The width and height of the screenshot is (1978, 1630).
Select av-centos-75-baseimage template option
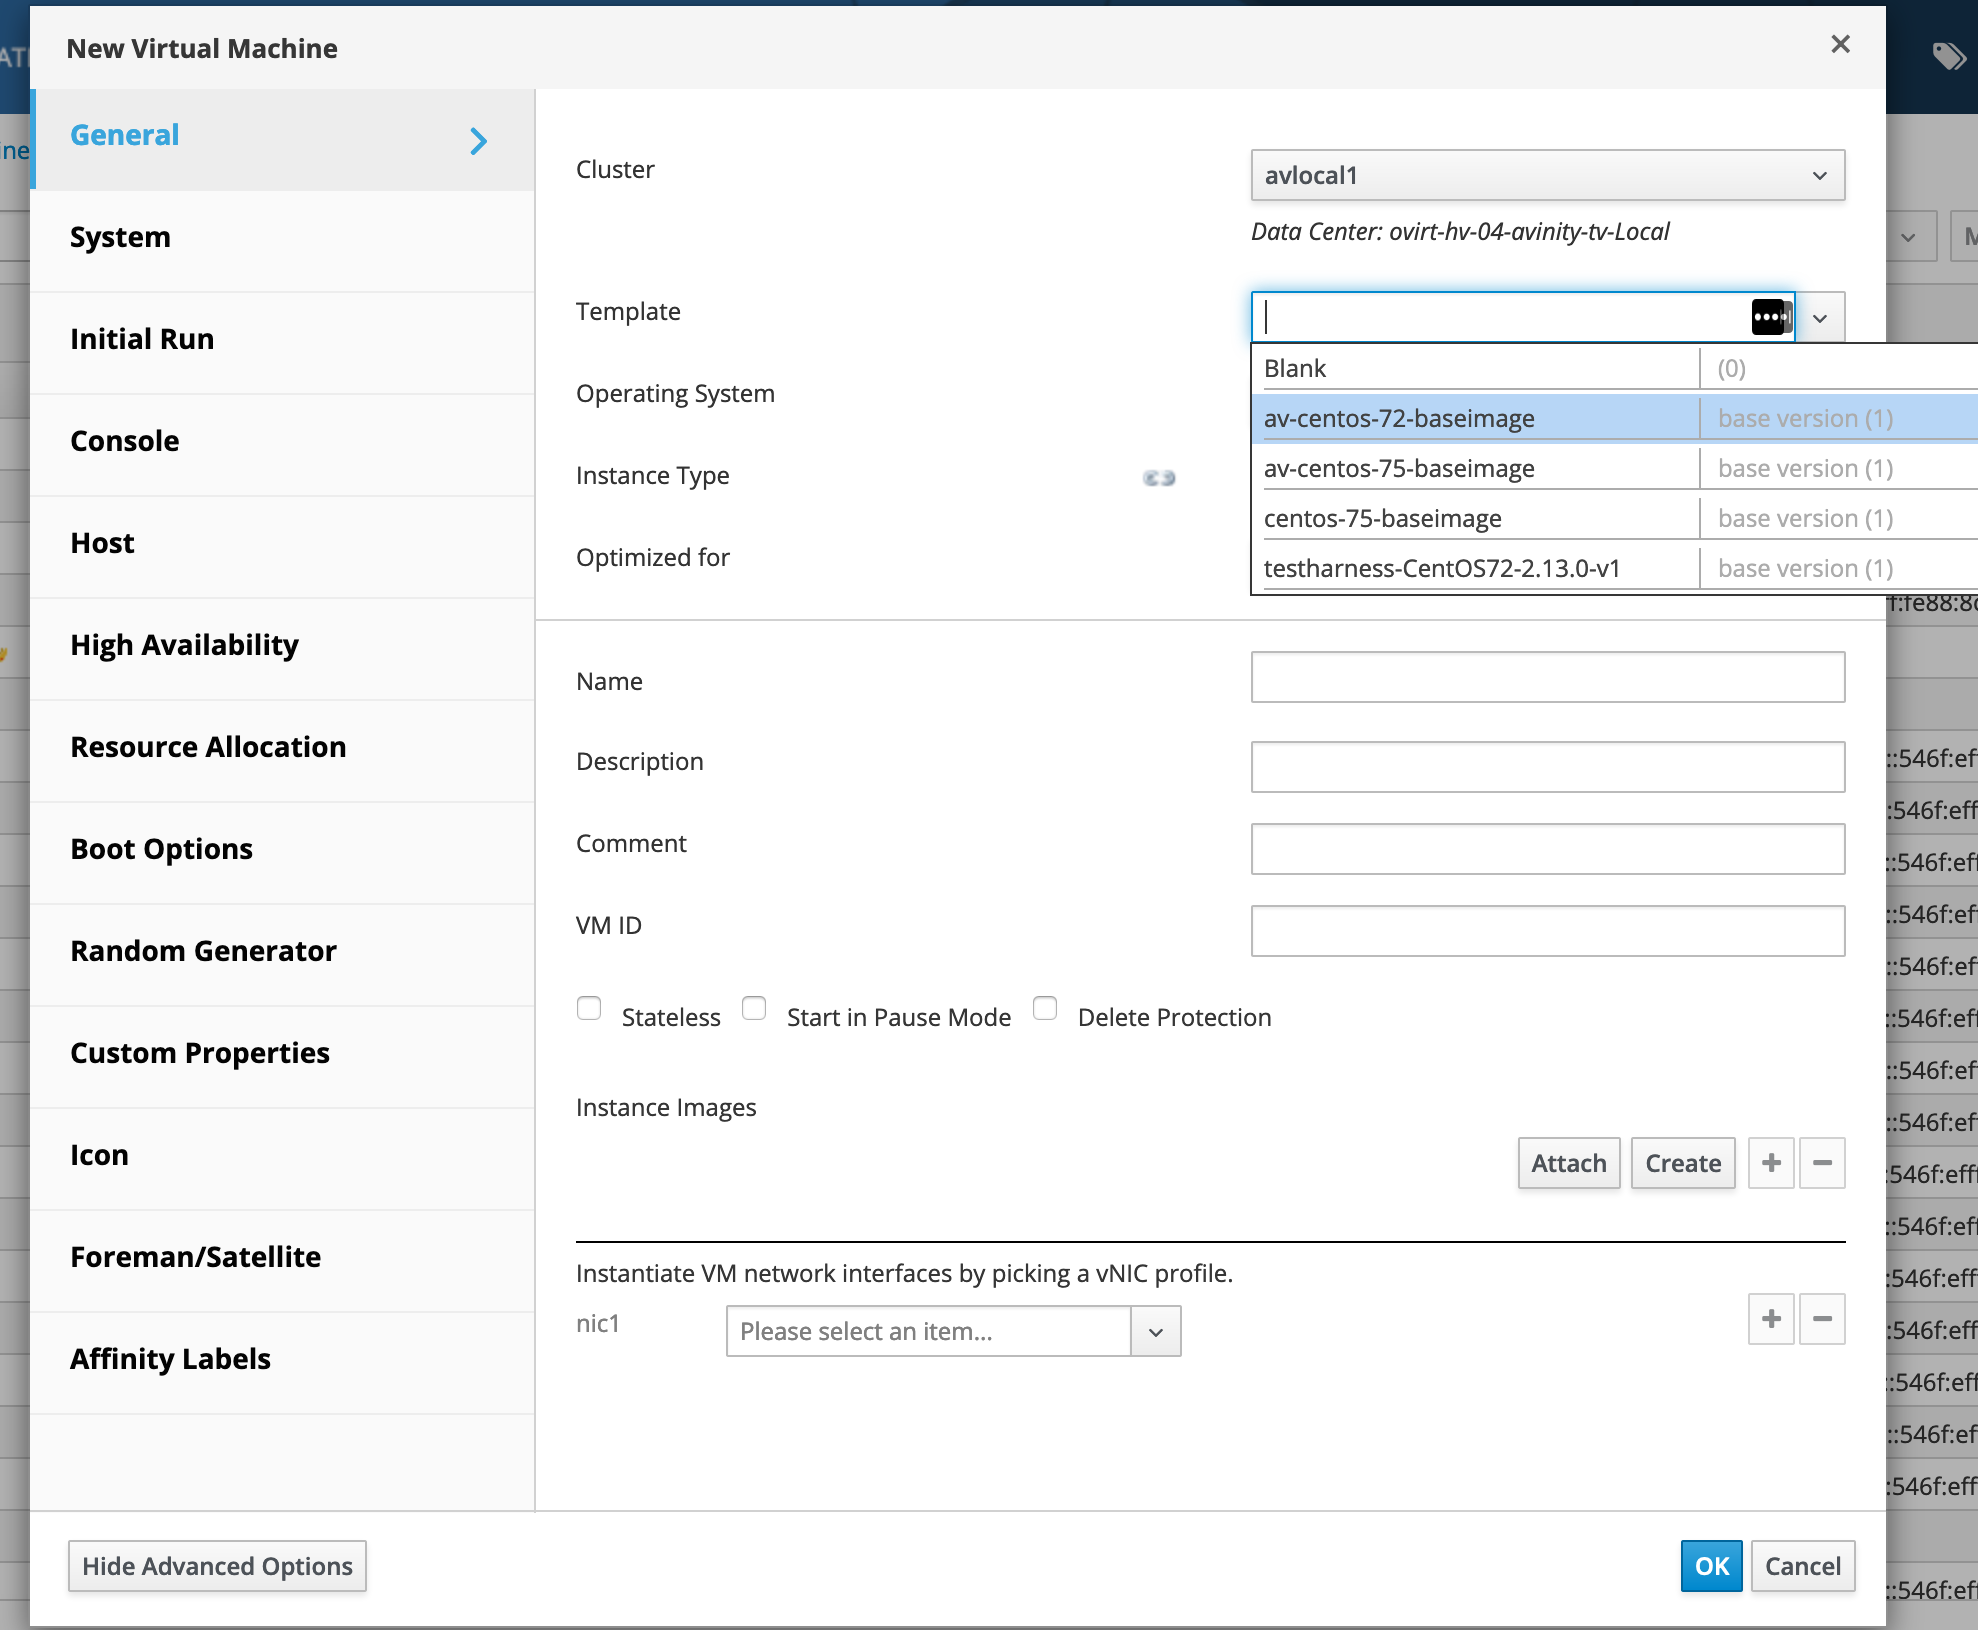[1398, 468]
